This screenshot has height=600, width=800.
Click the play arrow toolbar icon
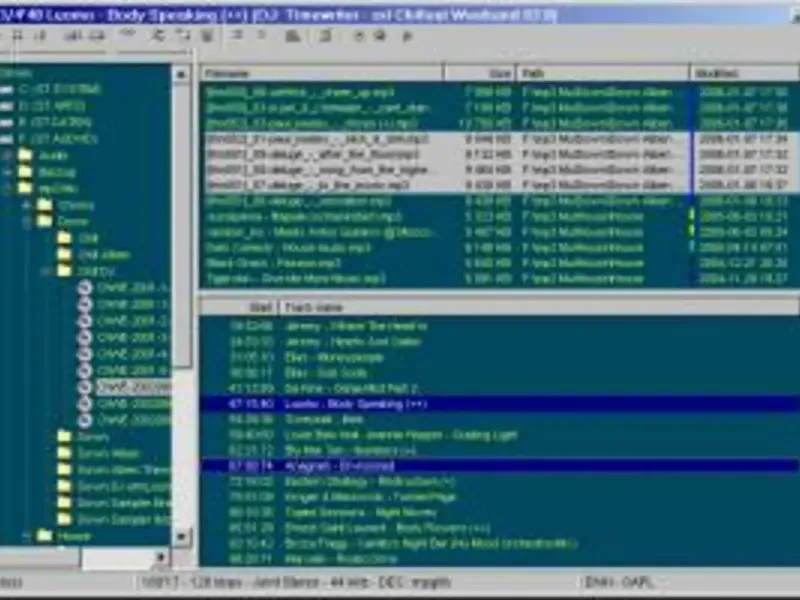click(407, 36)
